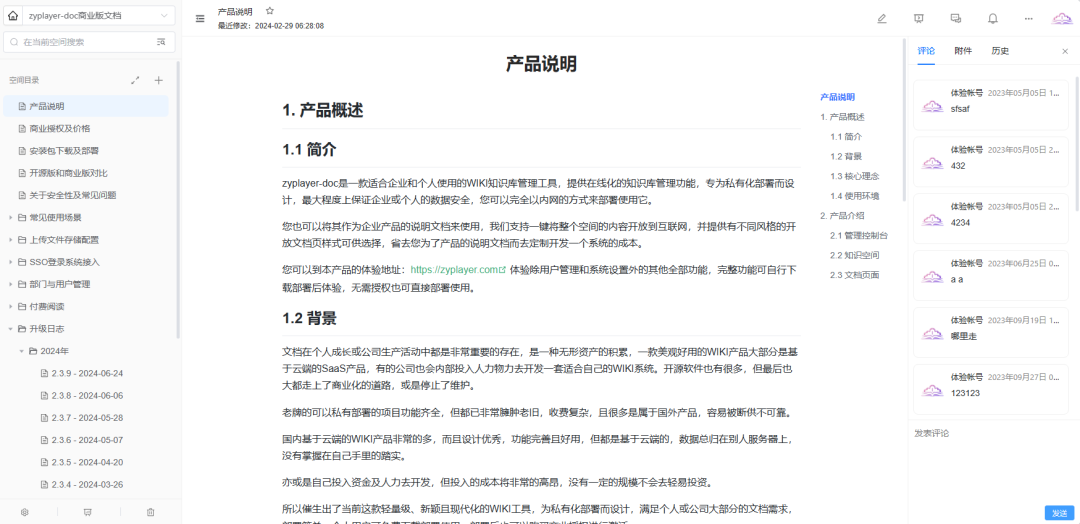
Task: Click the 空间目录 header label
Action: pyautogui.click(x=24, y=81)
